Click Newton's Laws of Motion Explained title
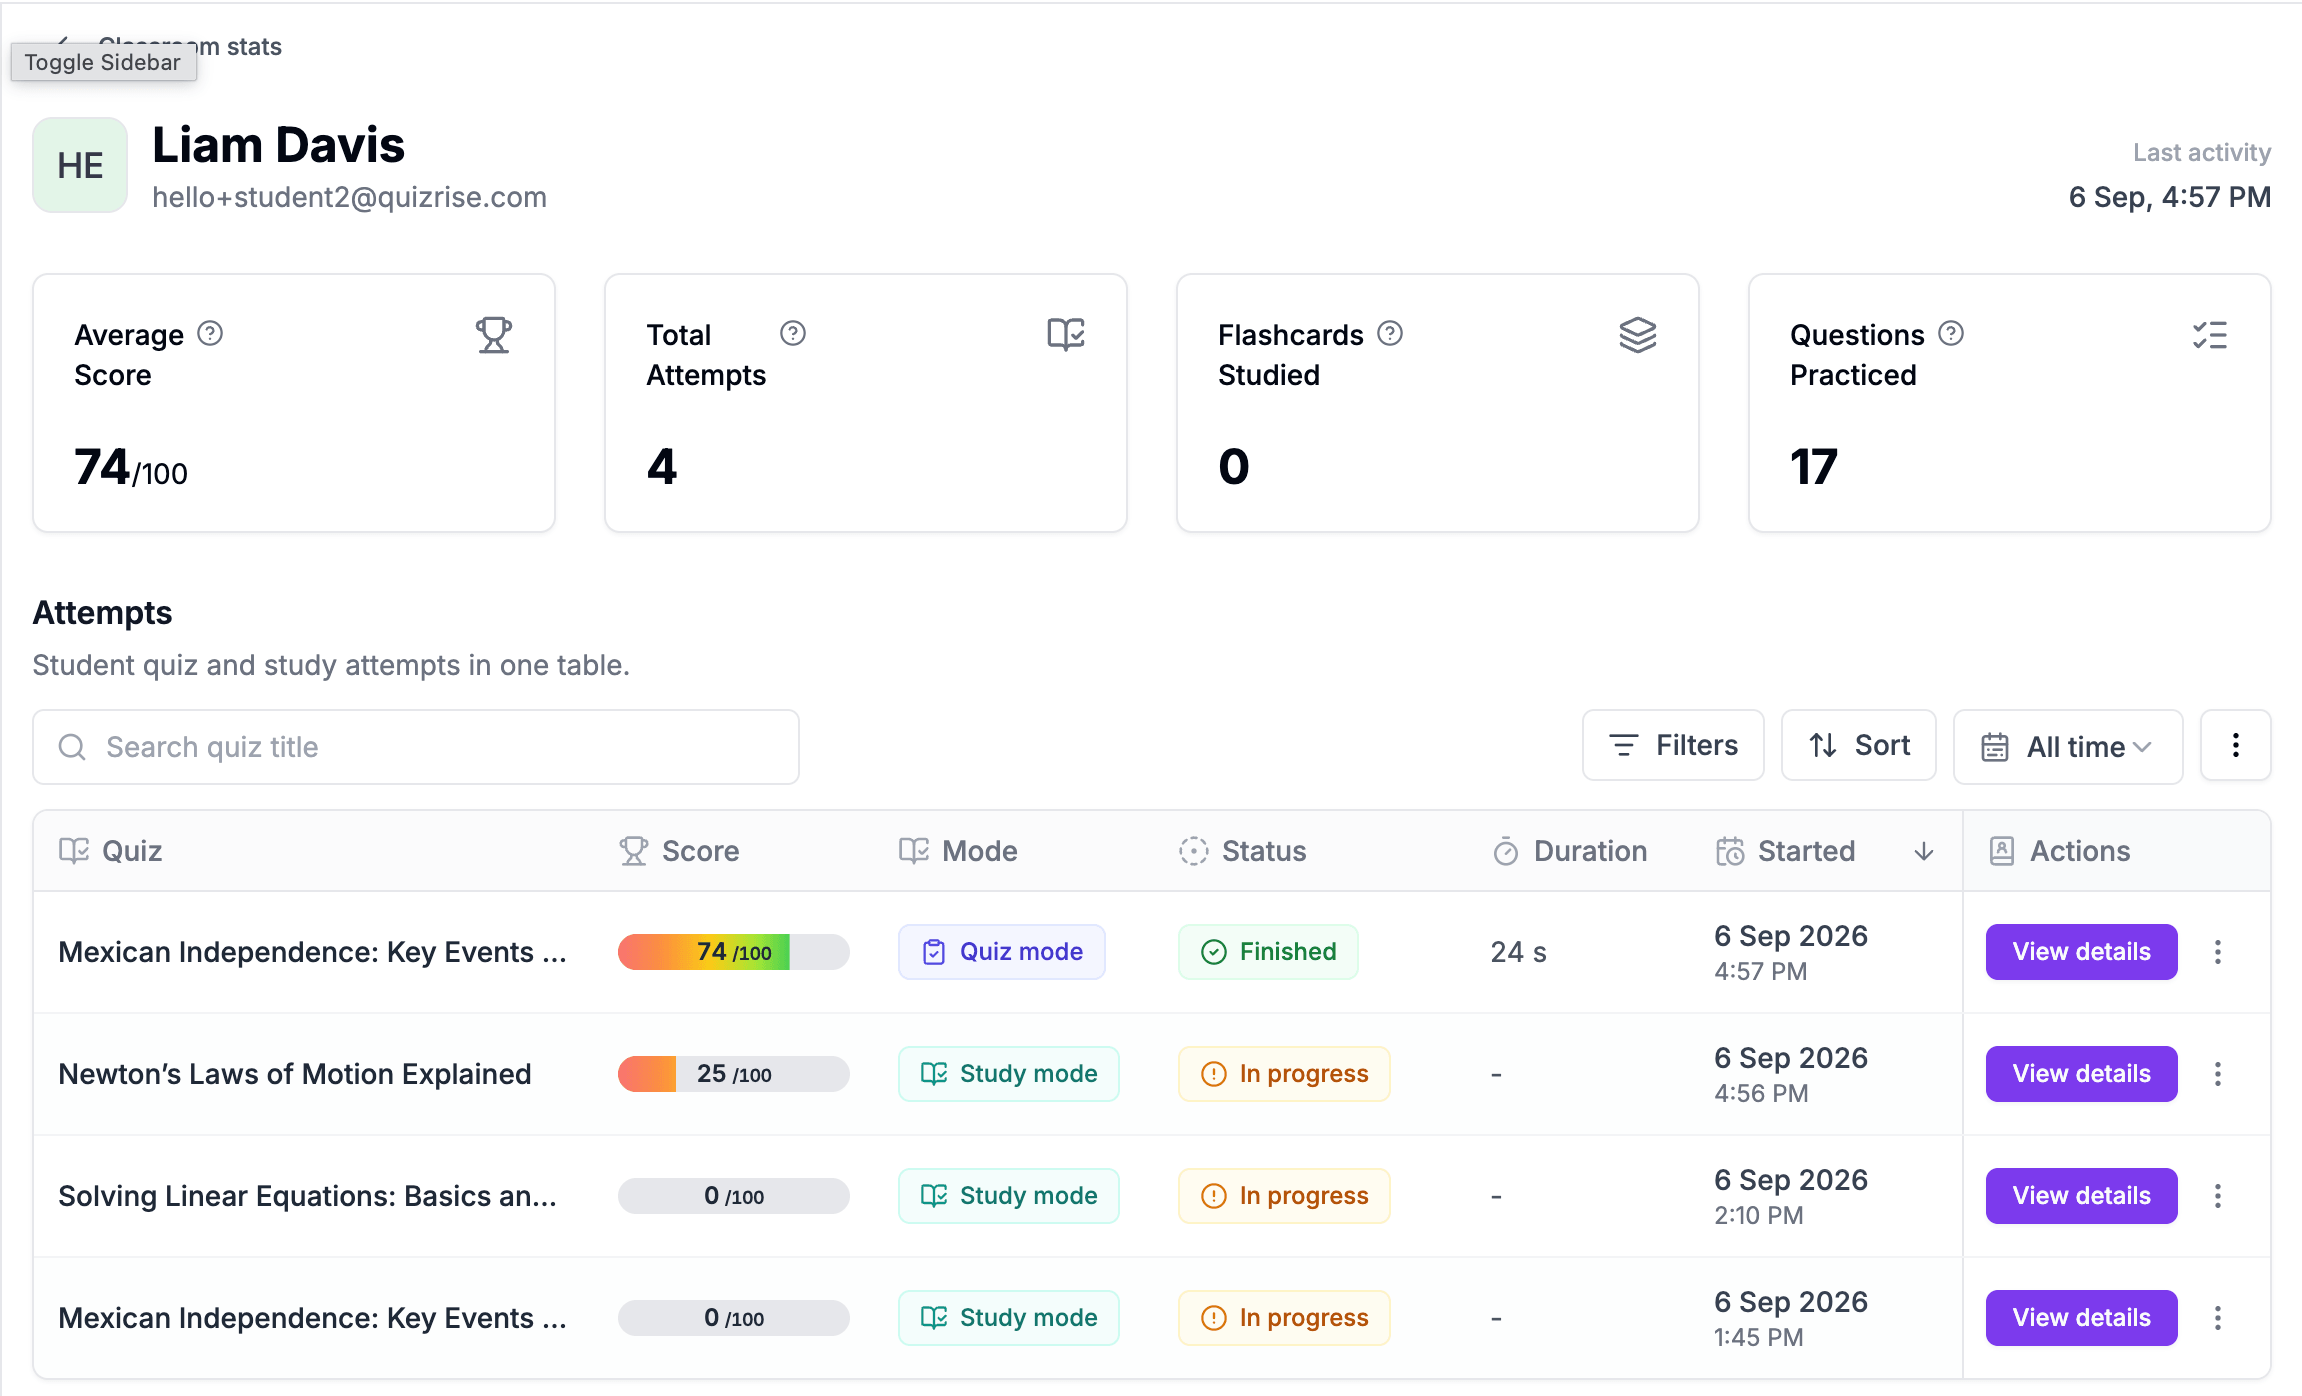Image resolution: width=2302 pixels, height=1396 pixels. (295, 1074)
